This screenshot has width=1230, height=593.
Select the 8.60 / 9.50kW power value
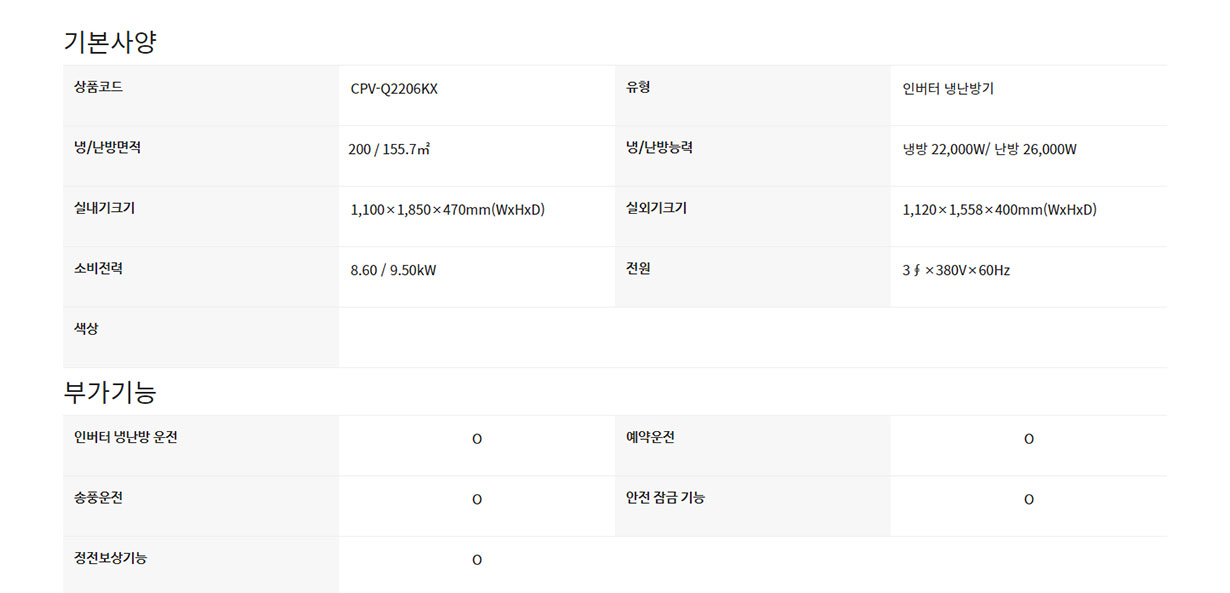[393, 271]
